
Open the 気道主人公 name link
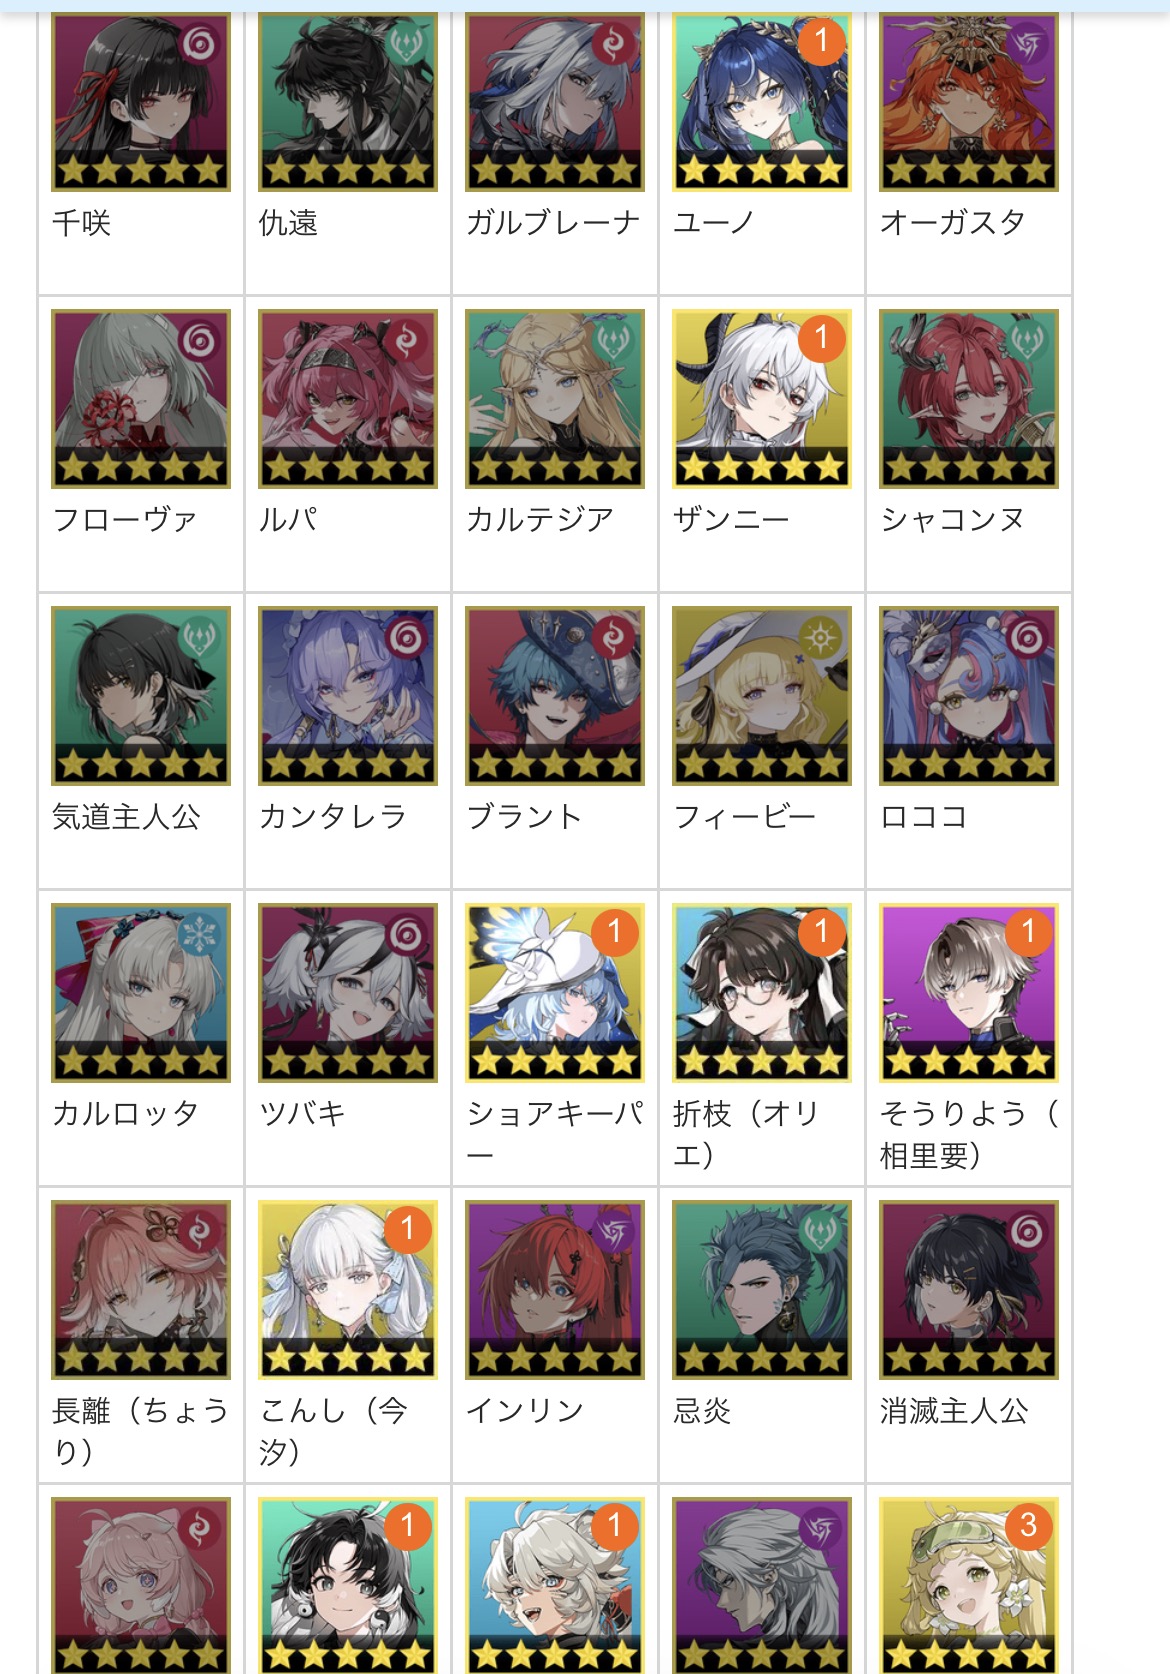tap(126, 817)
